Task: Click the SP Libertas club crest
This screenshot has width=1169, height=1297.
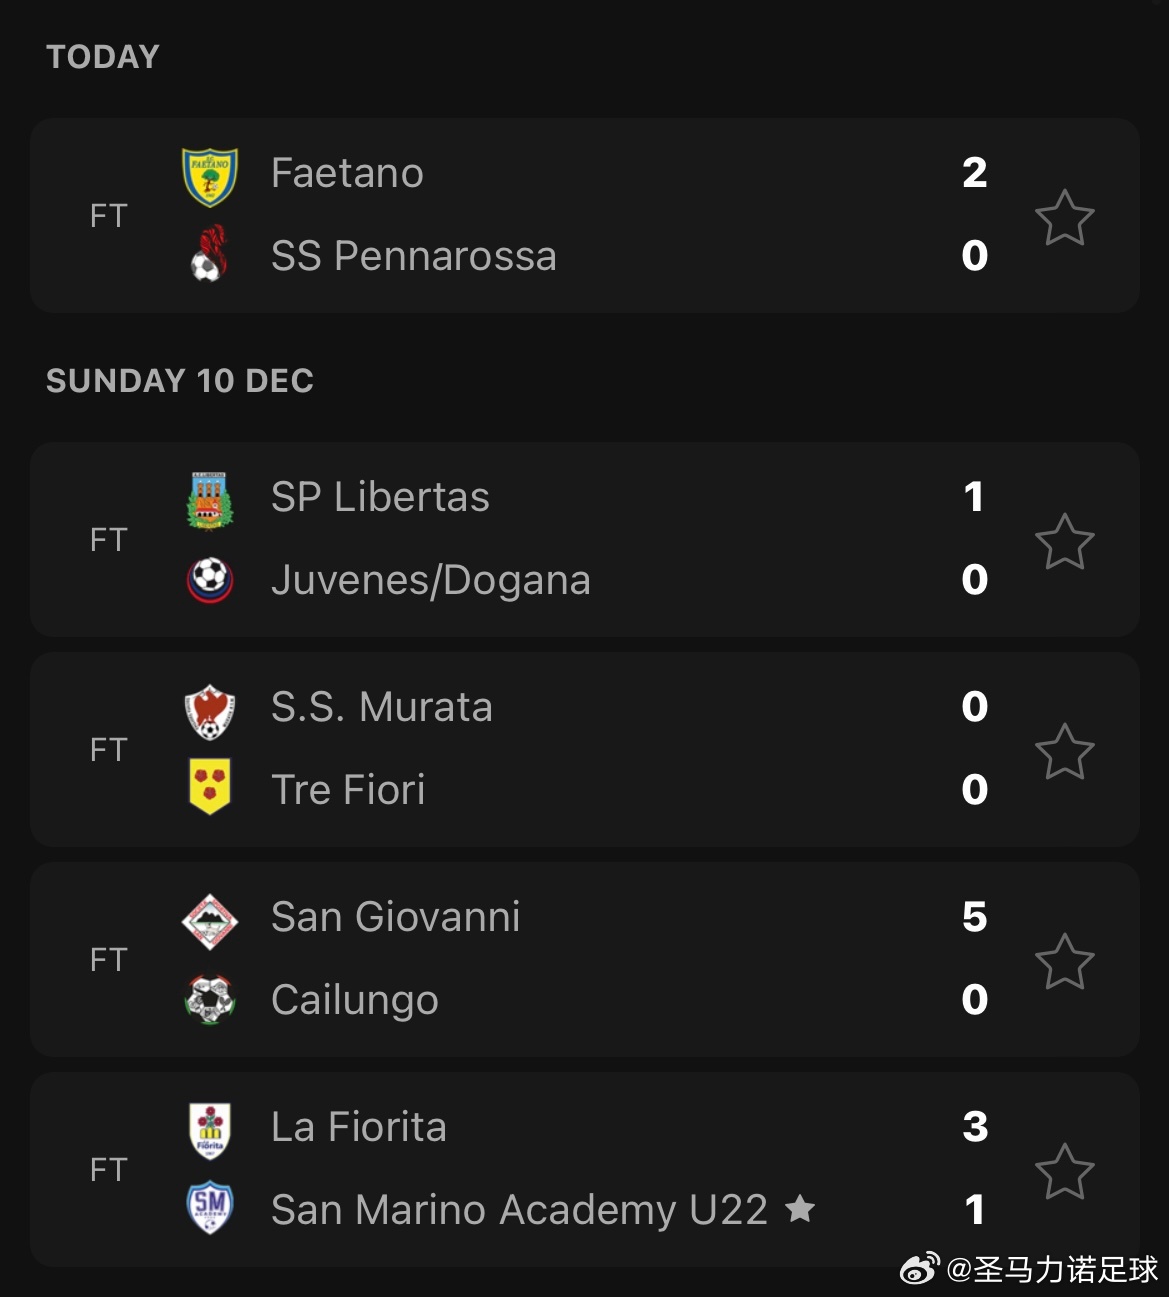Action: tap(210, 500)
